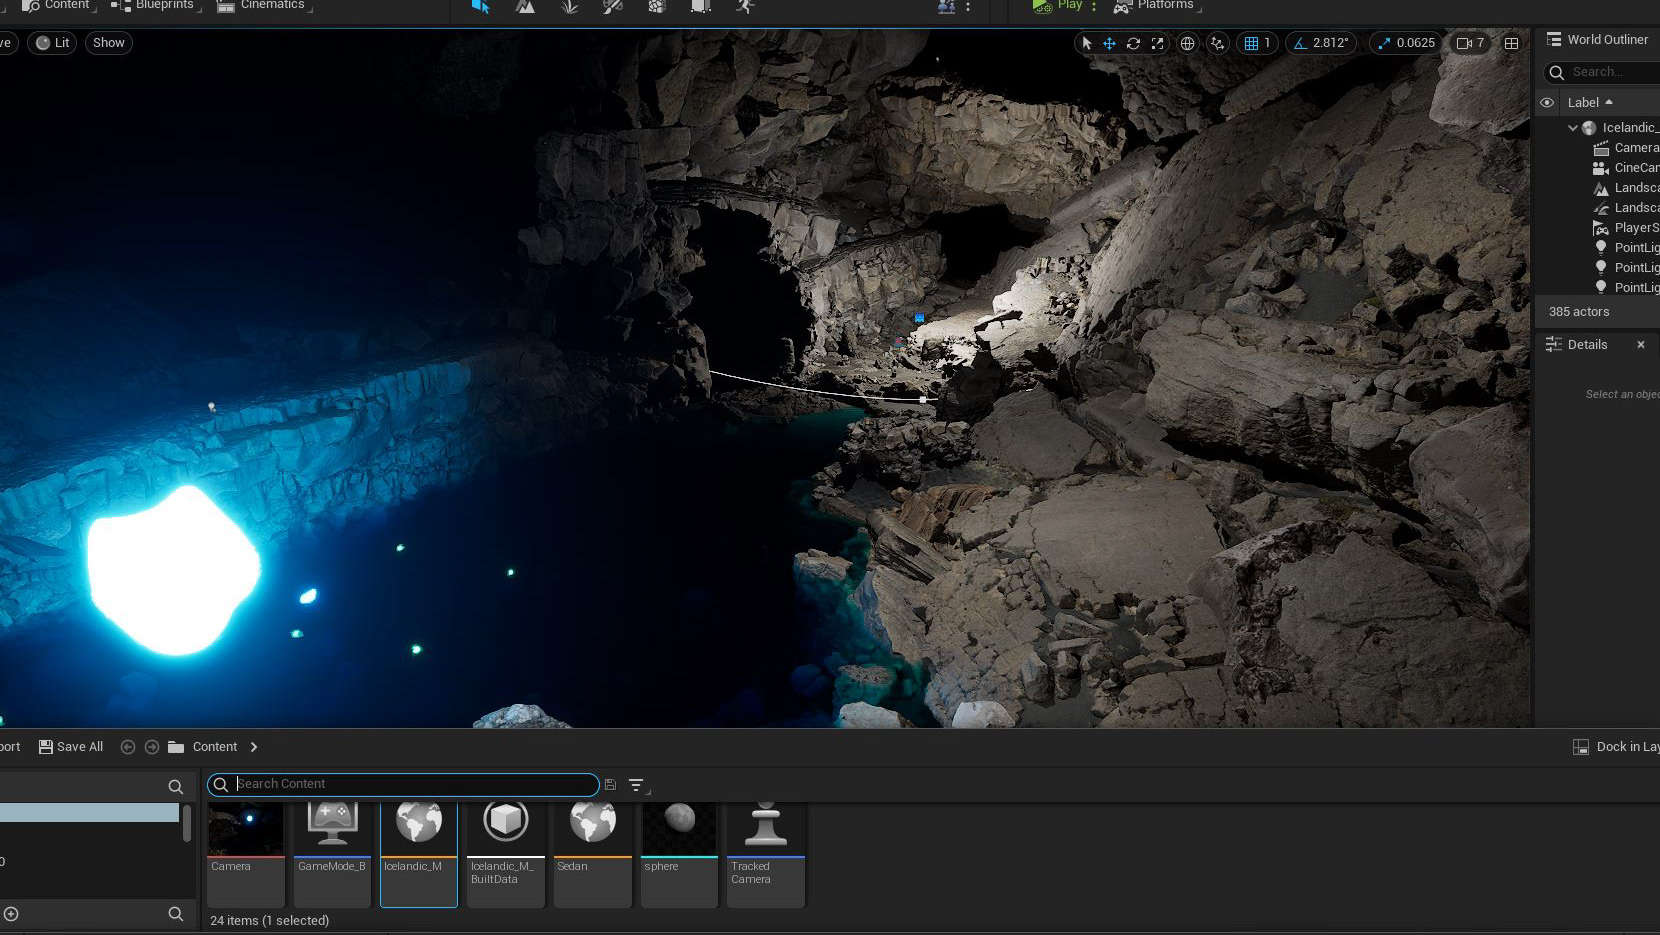Collapse the Icelandic level tree in Outliner
Viewport: 1660px width, 935px height.
1573,128
